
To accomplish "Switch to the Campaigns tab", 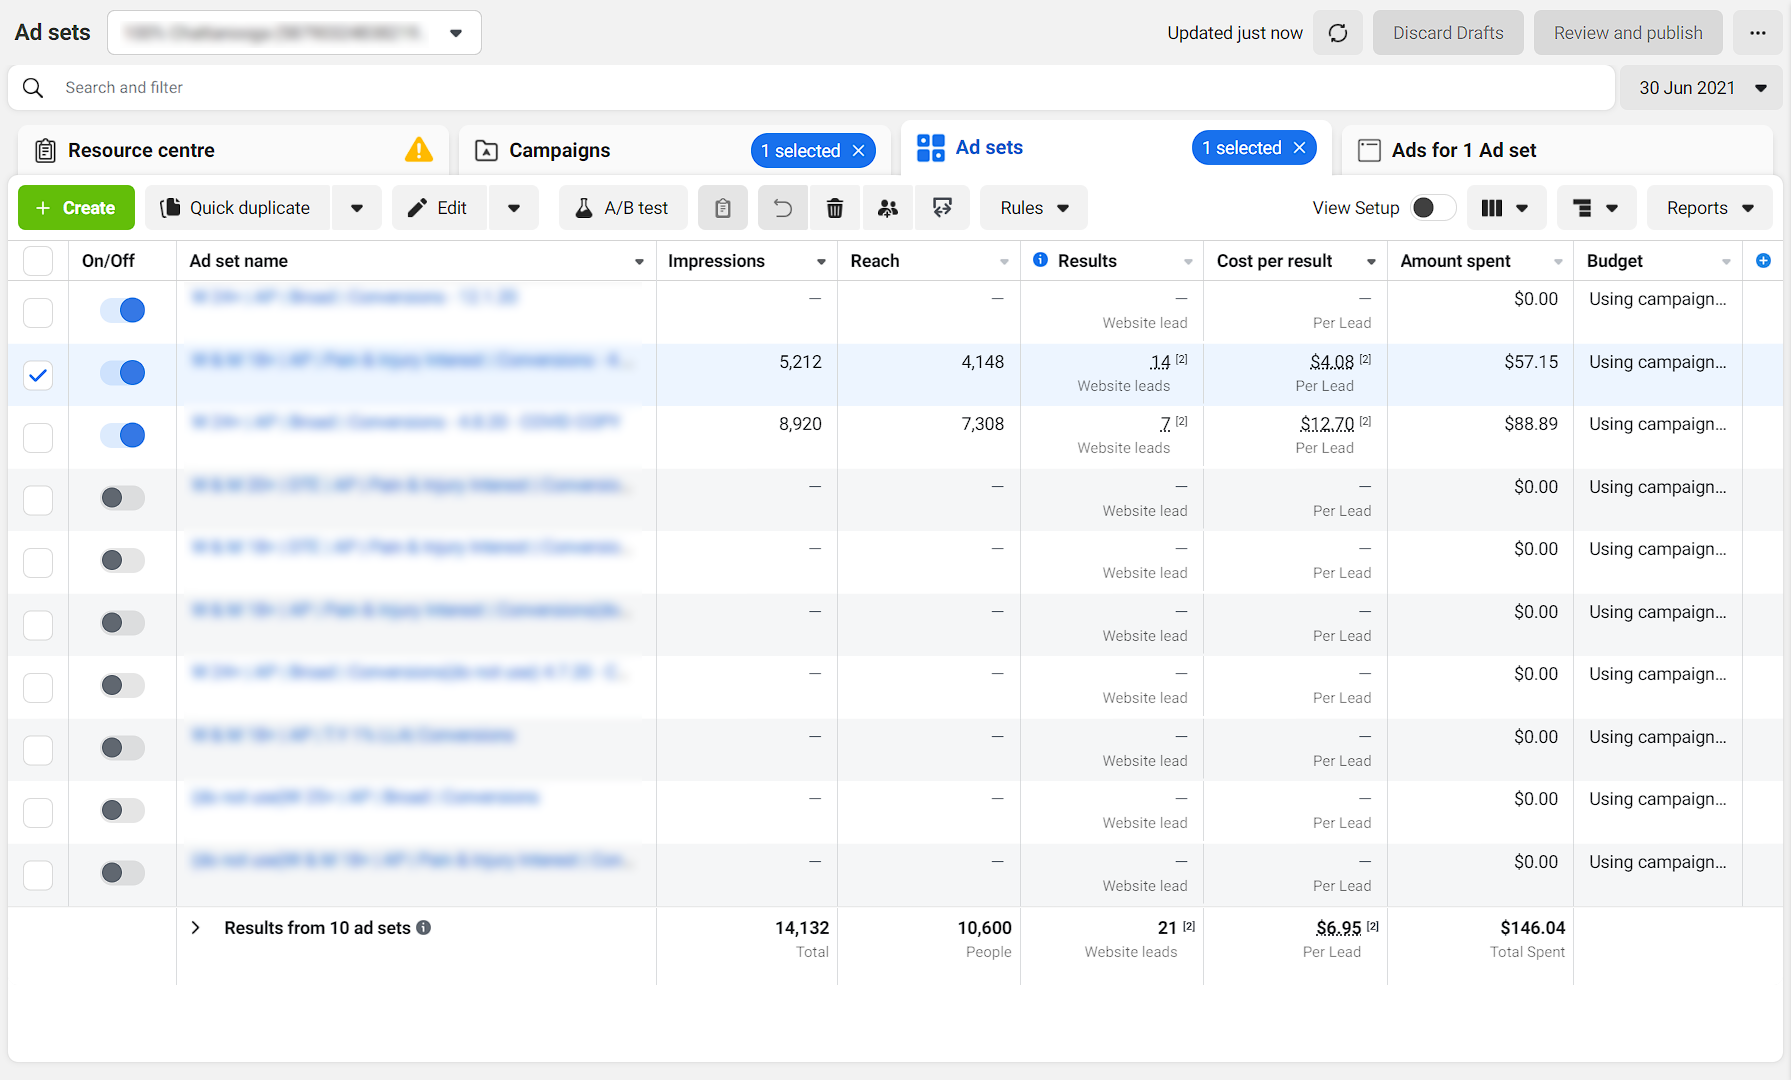I will [559, 150].
